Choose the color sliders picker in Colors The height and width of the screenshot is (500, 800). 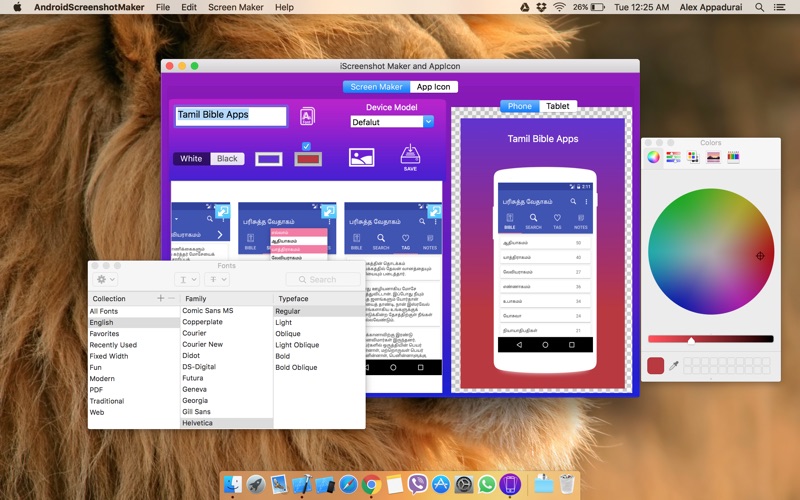coord(673,157)
